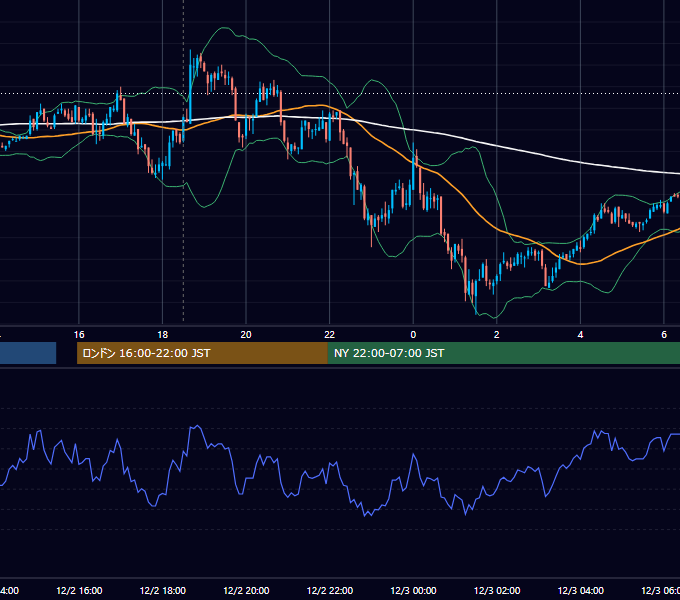
Task: Click the 18 hour label on the price chart axis
Action: coord(163,335)
